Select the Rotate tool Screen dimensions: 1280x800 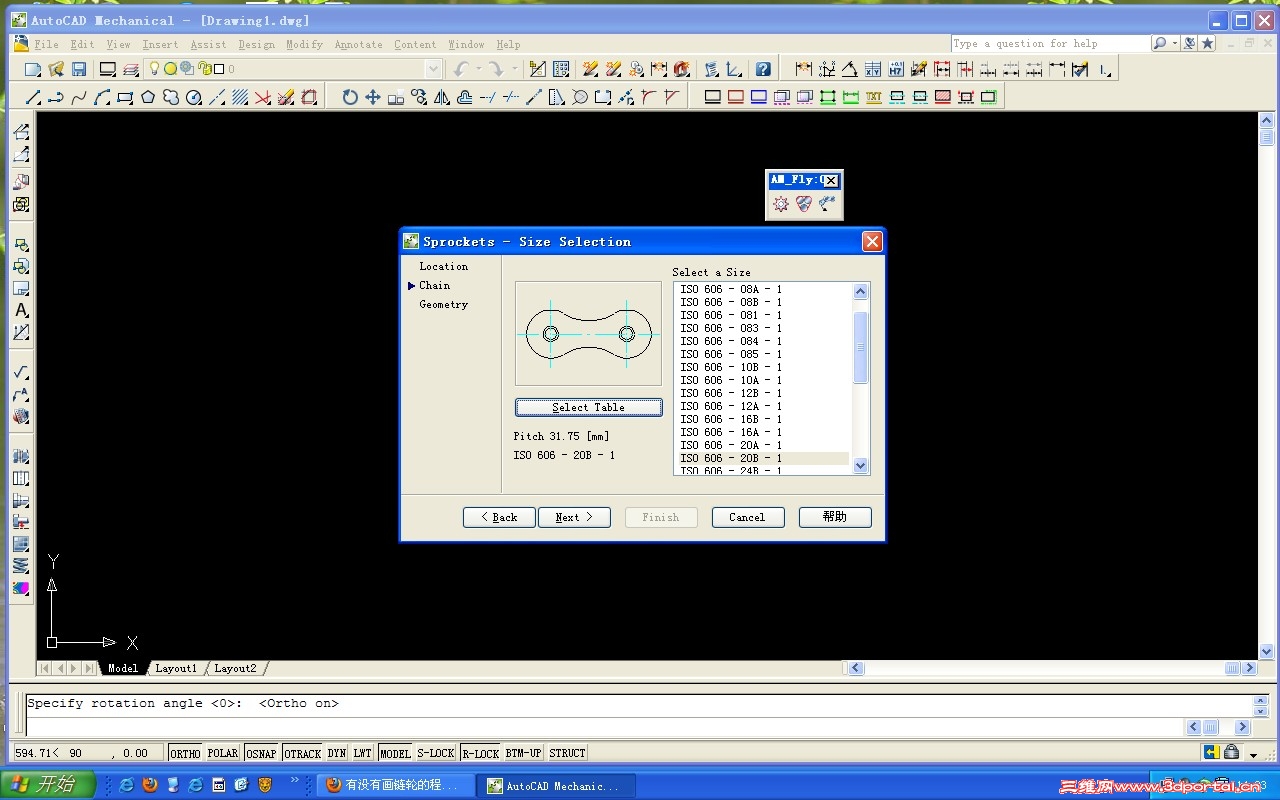pyautogui.click(x=350, y=97)
